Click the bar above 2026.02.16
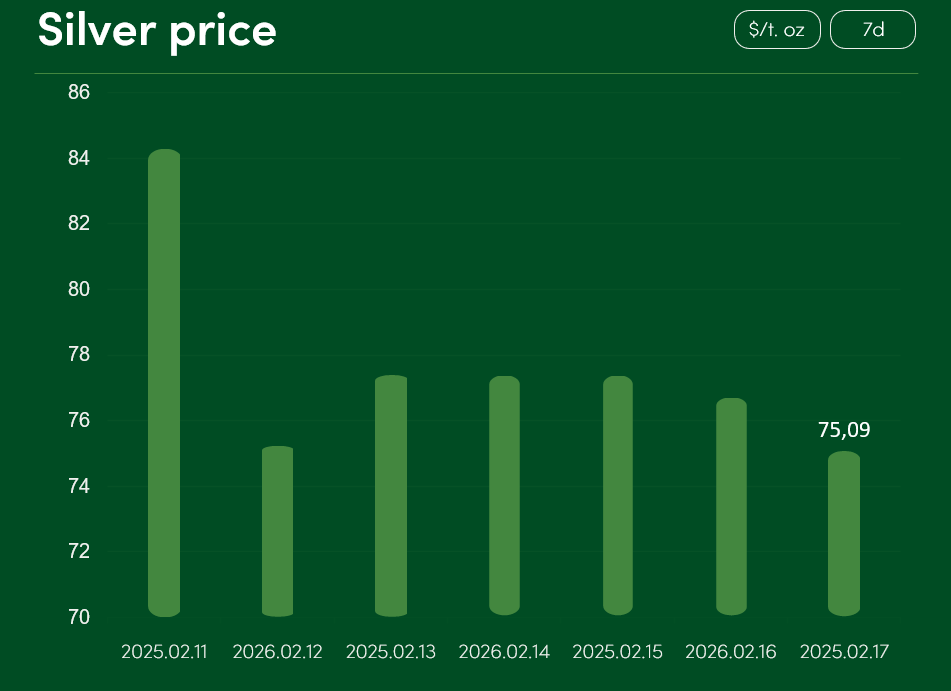951x691 pixels. point(731,506)
